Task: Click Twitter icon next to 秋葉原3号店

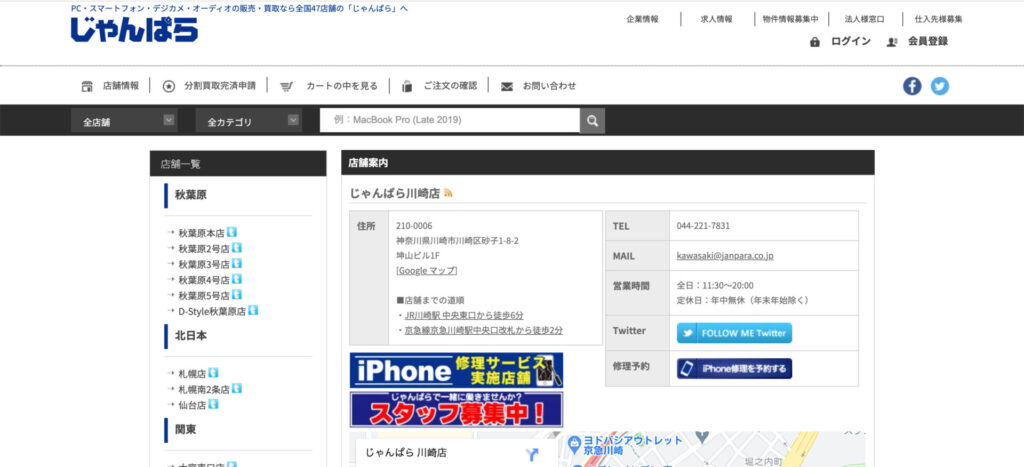Action: click(236, 263)
